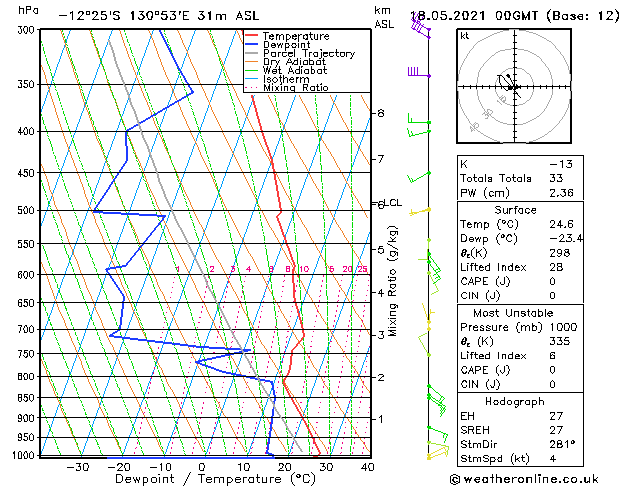Click the Most Unstable theta-e value 335

(x=560, y=341)
